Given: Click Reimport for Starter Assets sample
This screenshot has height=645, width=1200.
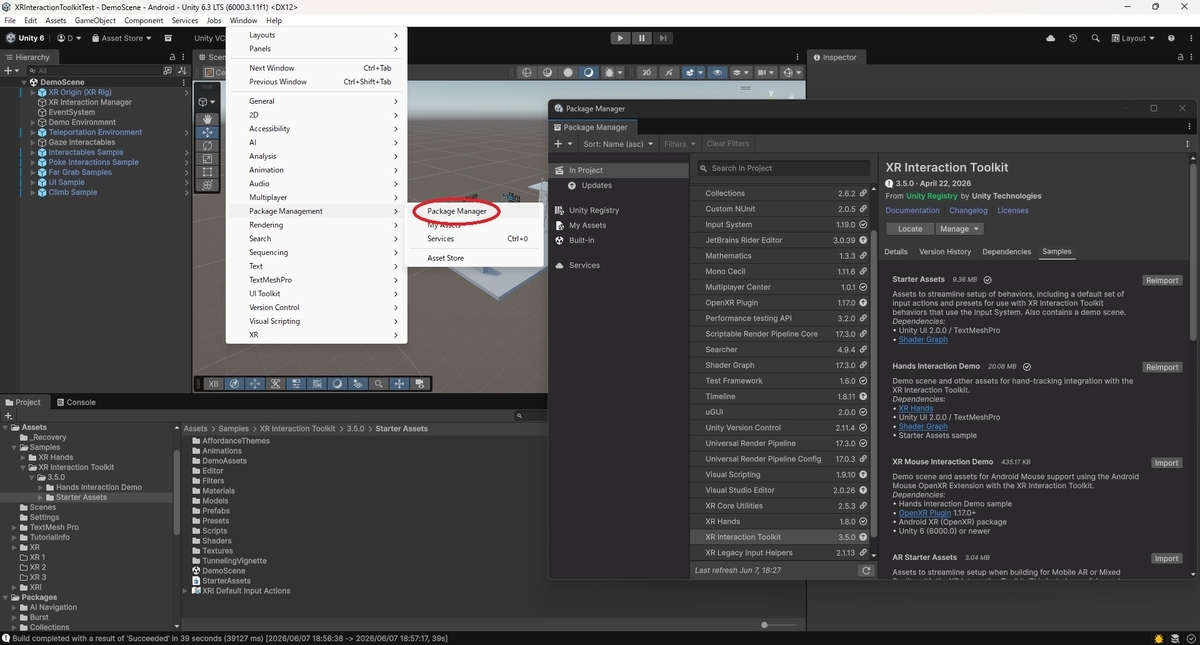Looking at the screenshot, I should pyautogui.click(x=1162, y=281).
